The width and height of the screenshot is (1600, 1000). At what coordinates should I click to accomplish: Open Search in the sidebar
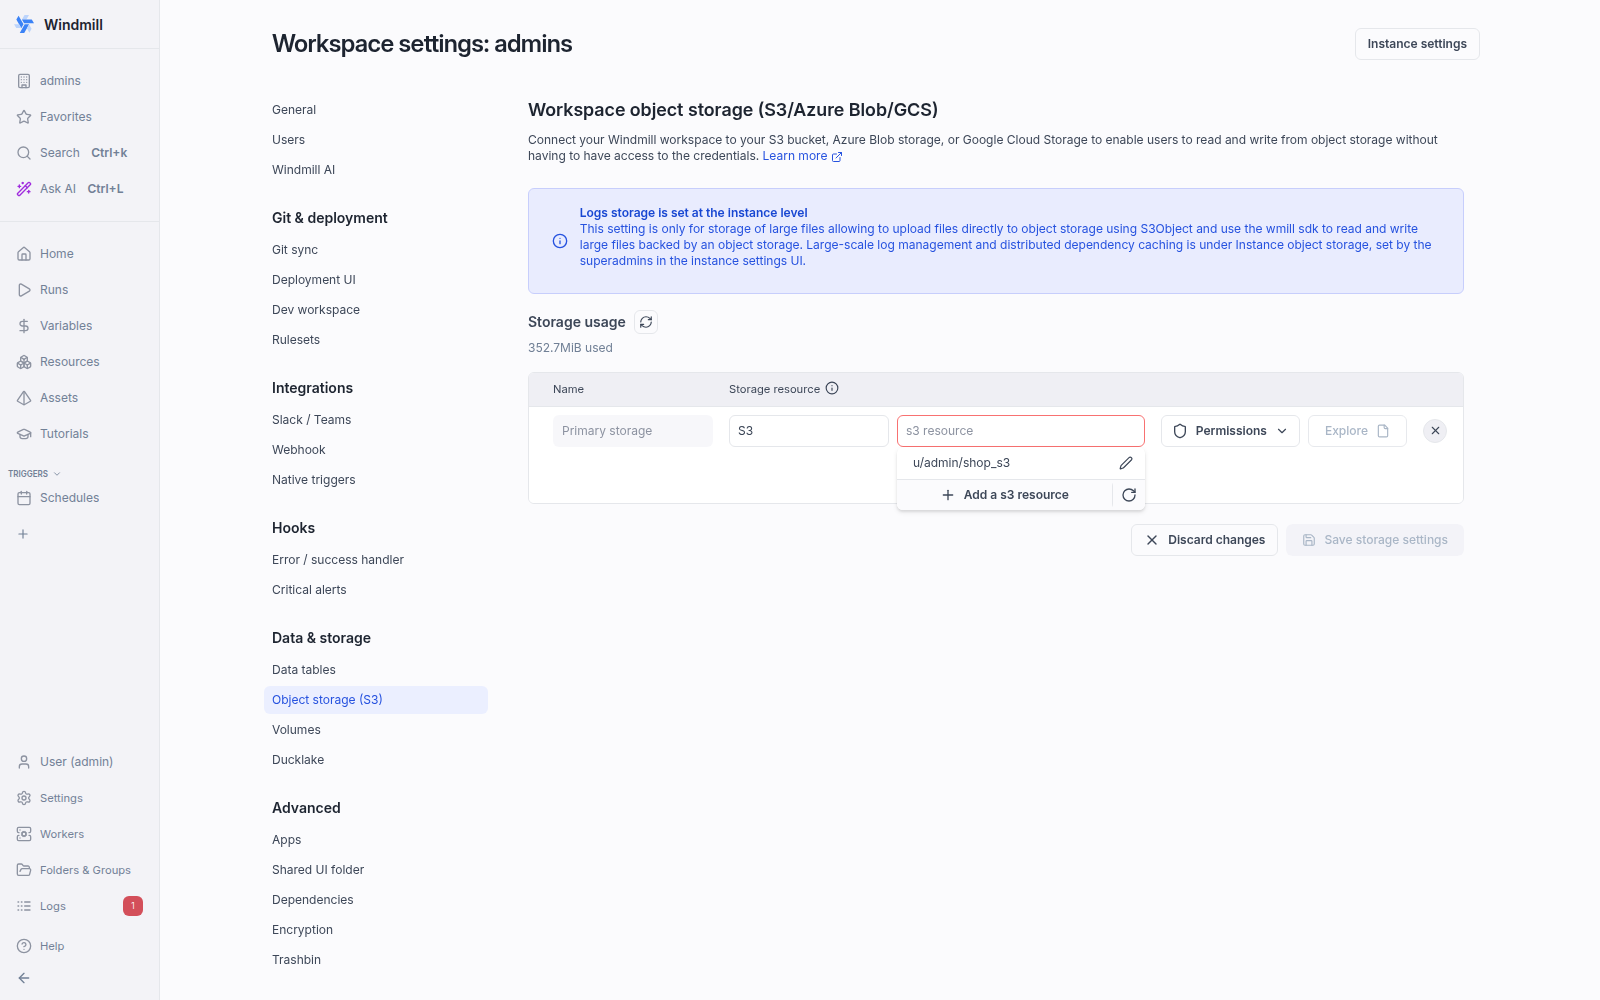pyautogui.click(x=79, y=153)
